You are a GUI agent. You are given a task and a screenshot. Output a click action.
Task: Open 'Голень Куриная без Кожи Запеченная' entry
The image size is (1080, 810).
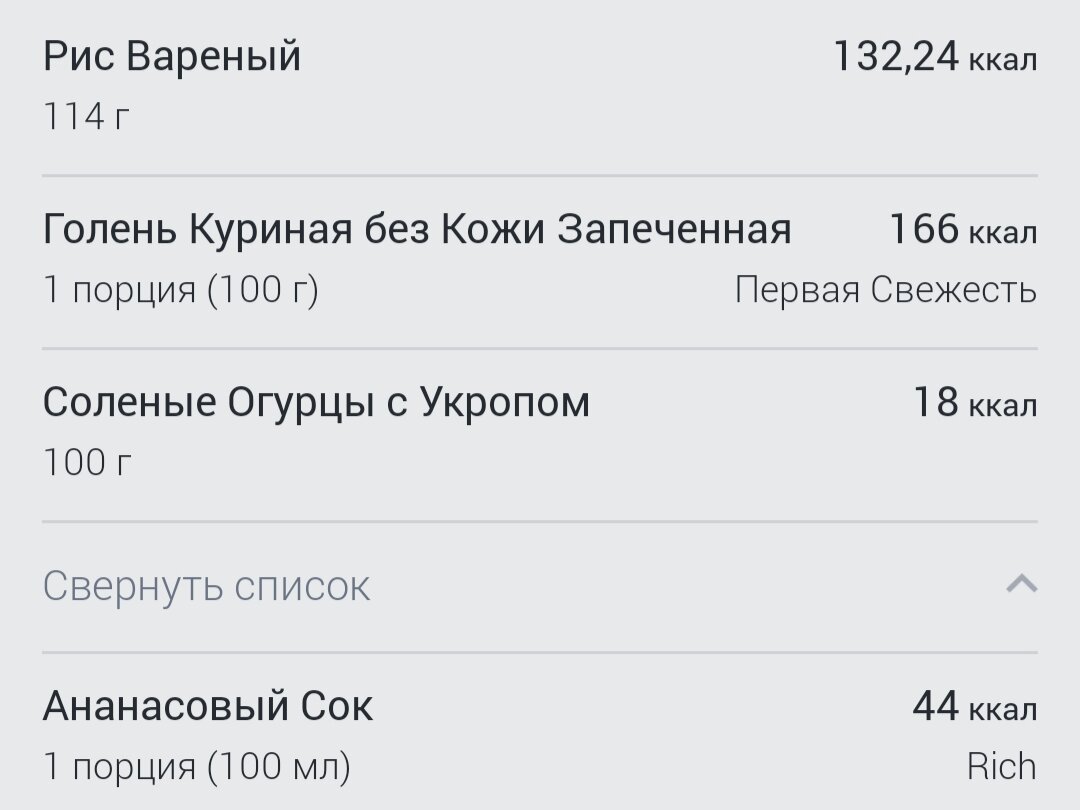point(540,262)
